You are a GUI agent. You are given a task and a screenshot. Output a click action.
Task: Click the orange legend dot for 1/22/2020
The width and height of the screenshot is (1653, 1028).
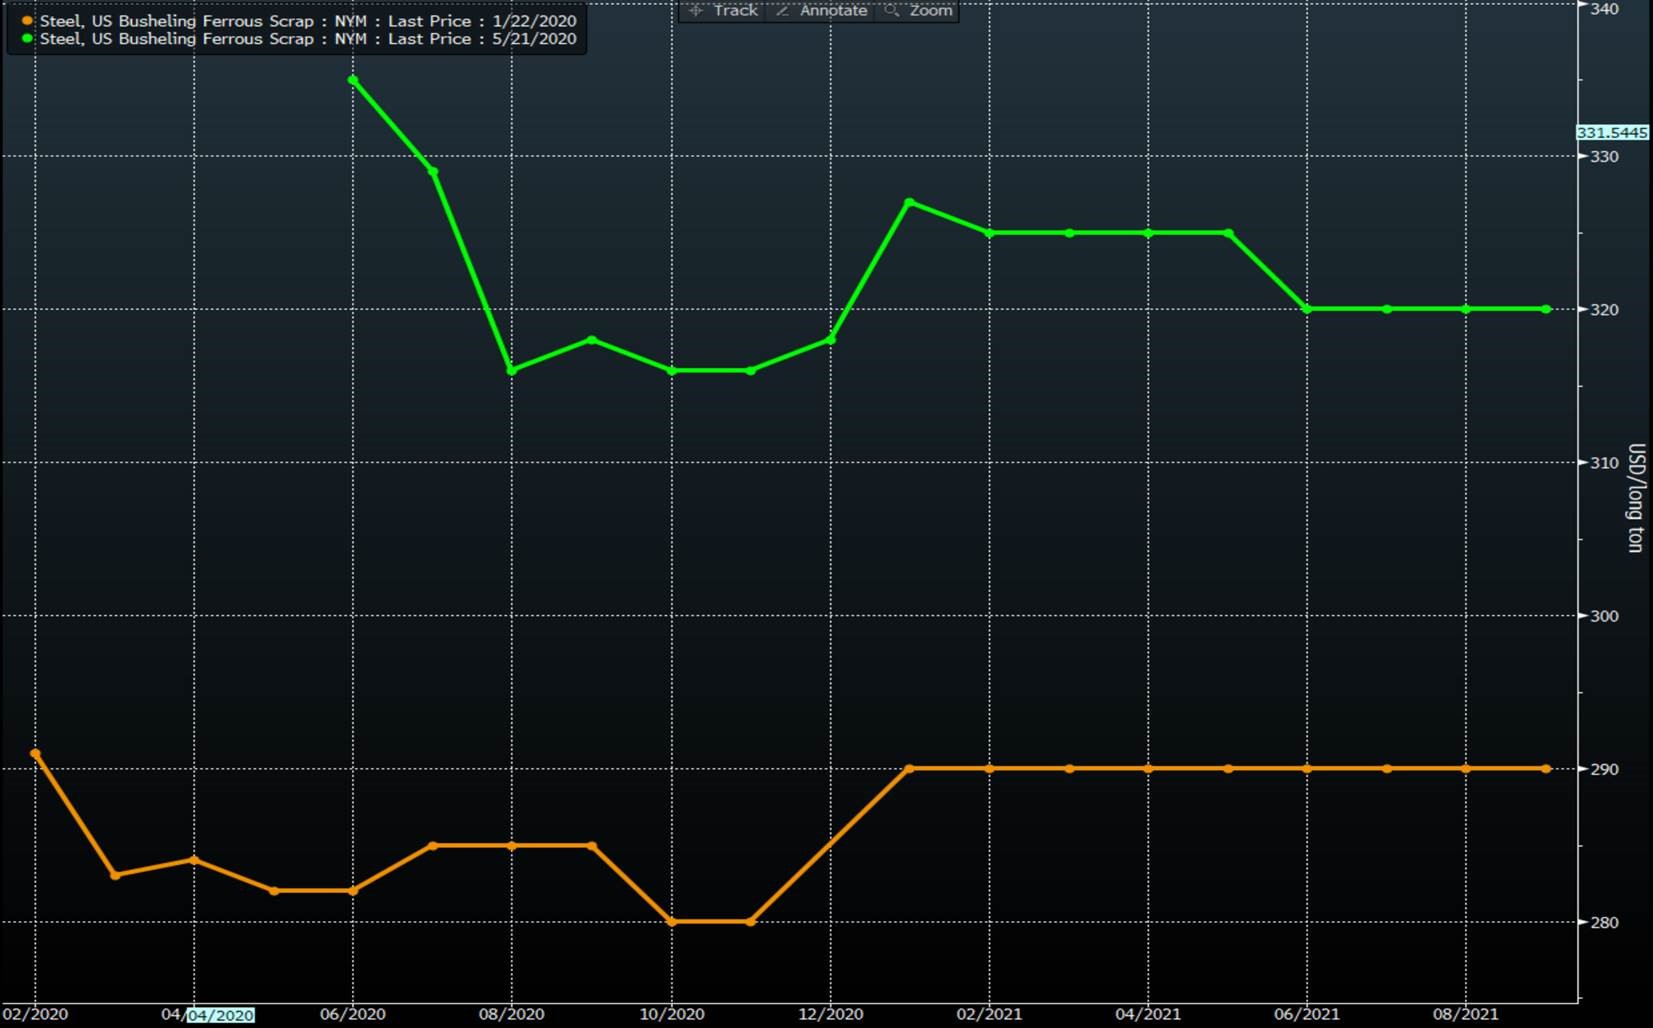[27, 21]
